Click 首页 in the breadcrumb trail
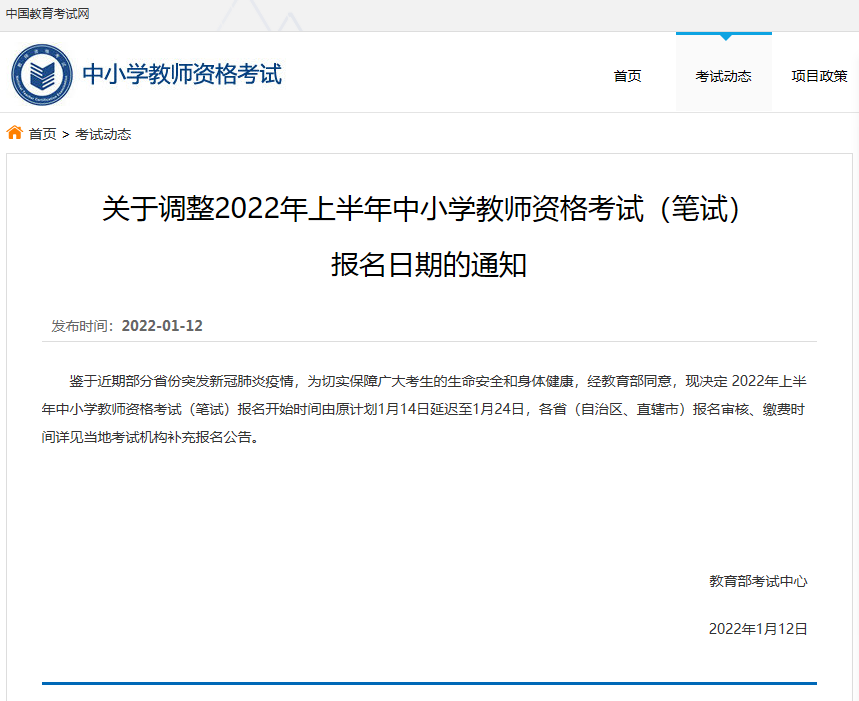 [42, 134]
